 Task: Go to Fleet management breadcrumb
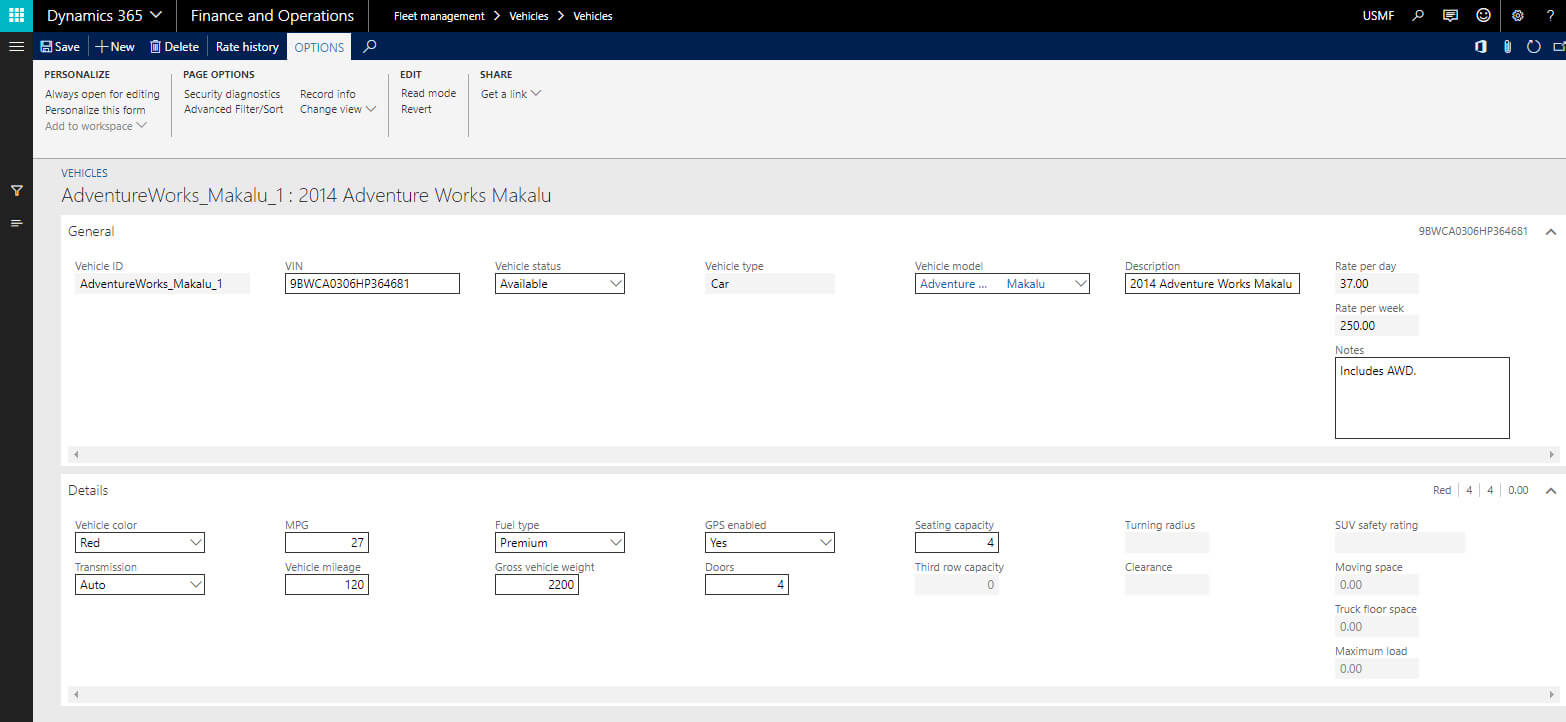click(x=439, y=16)
